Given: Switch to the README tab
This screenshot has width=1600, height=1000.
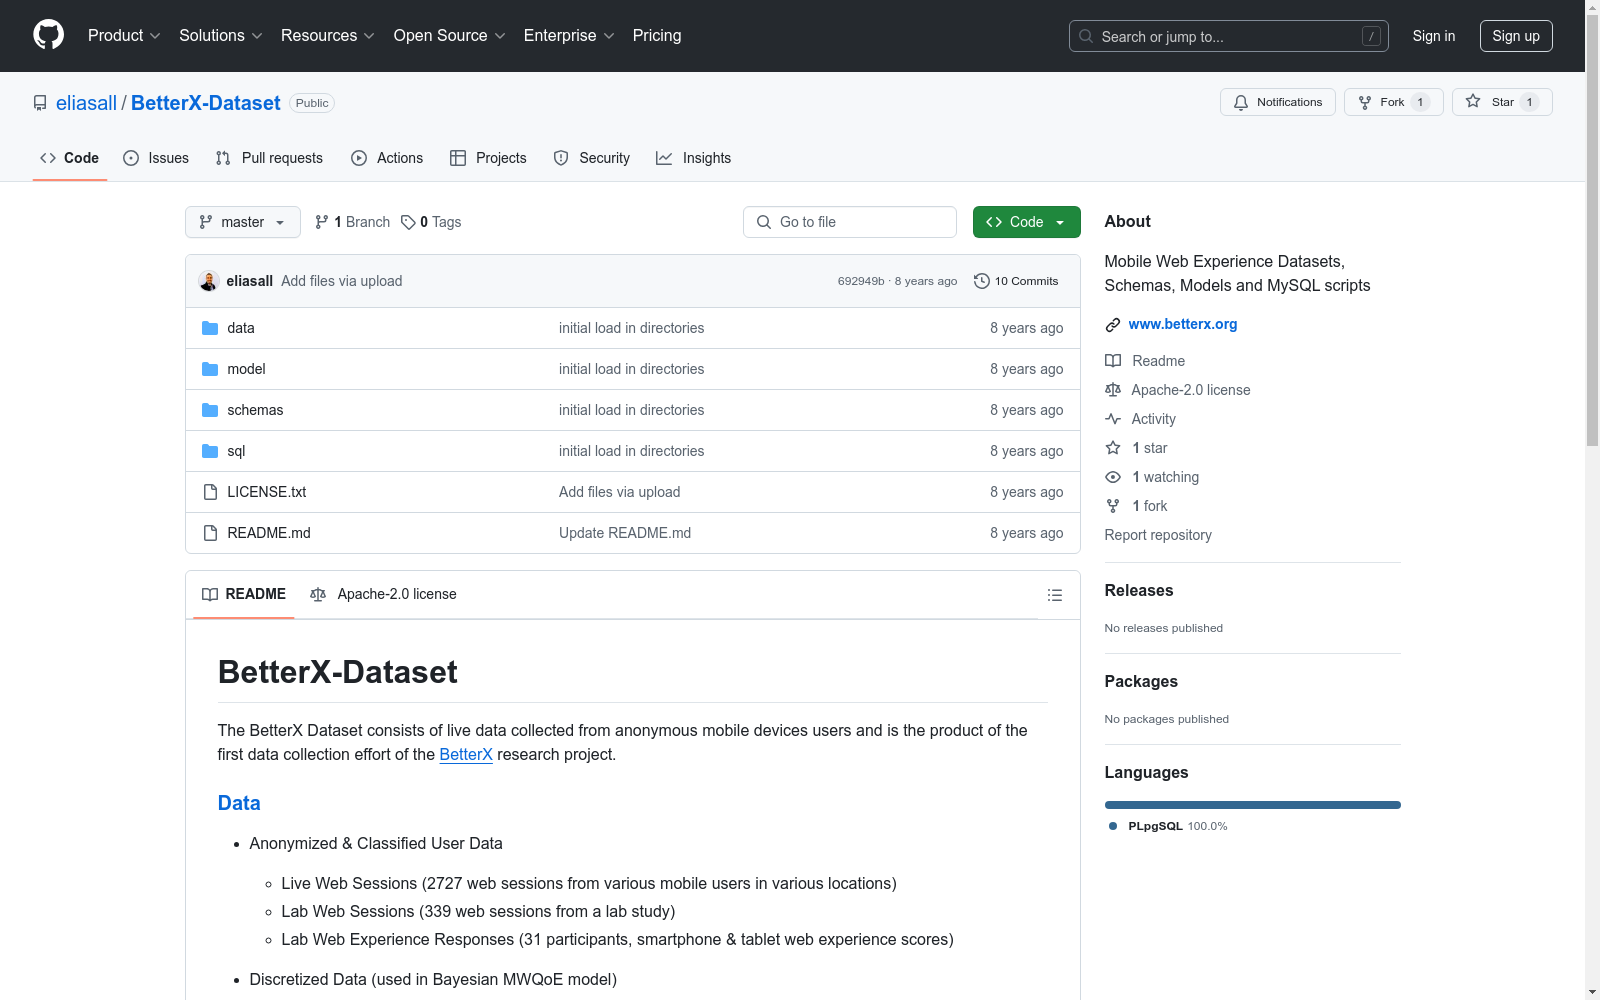Looking at the screenshot, I should click(x=244, y=594).
